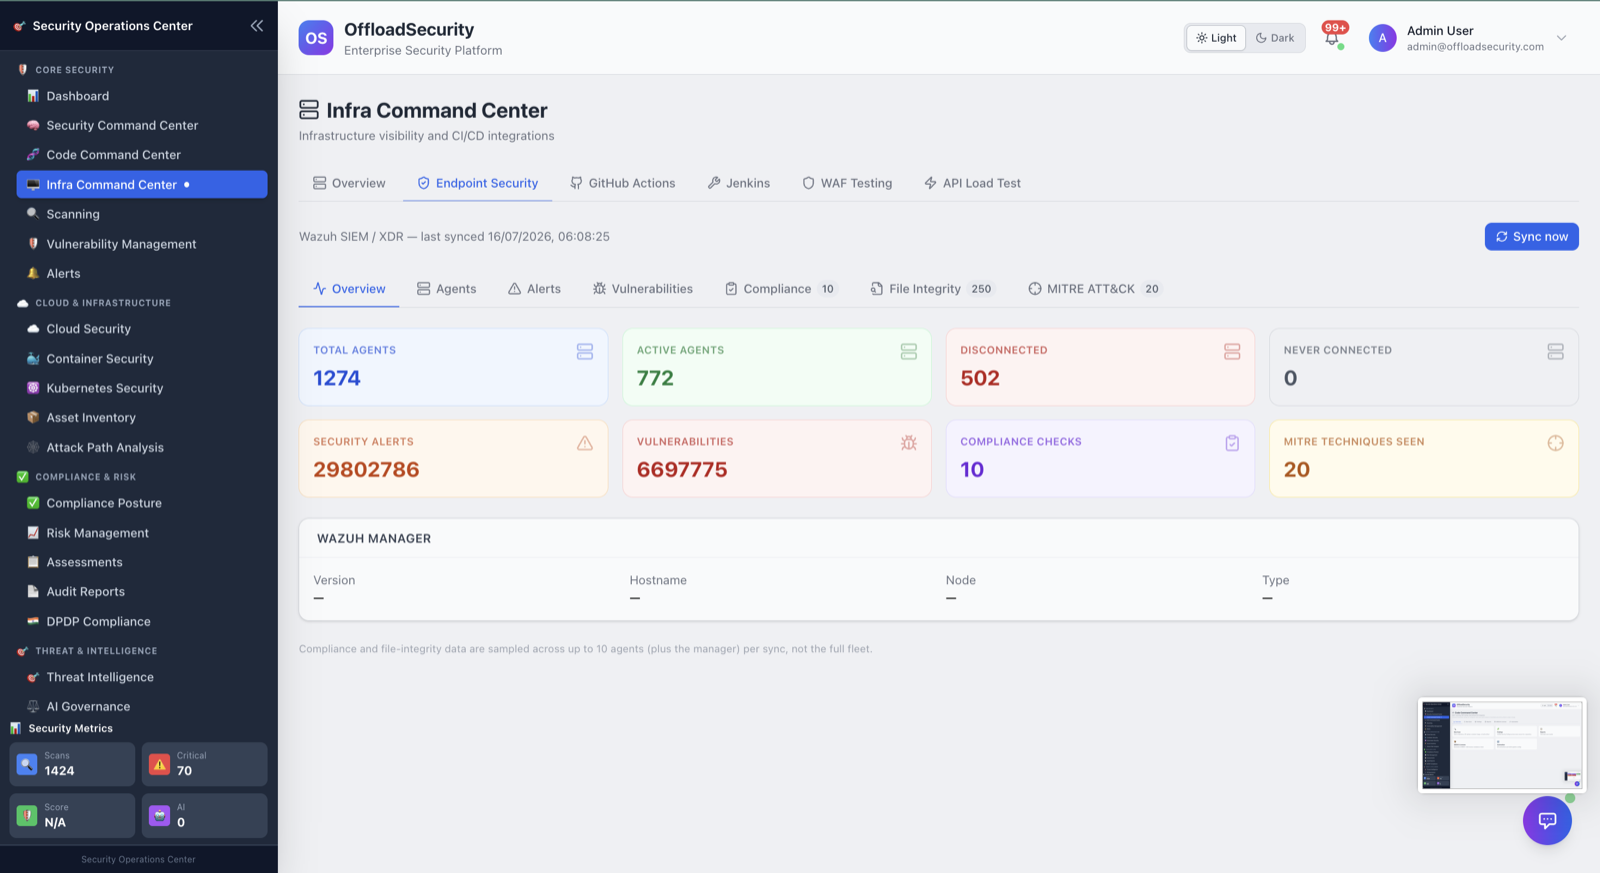
Task: Click the Vulnerabilities card bug icon
Action: pyautogui.click(x=908, y=443)
